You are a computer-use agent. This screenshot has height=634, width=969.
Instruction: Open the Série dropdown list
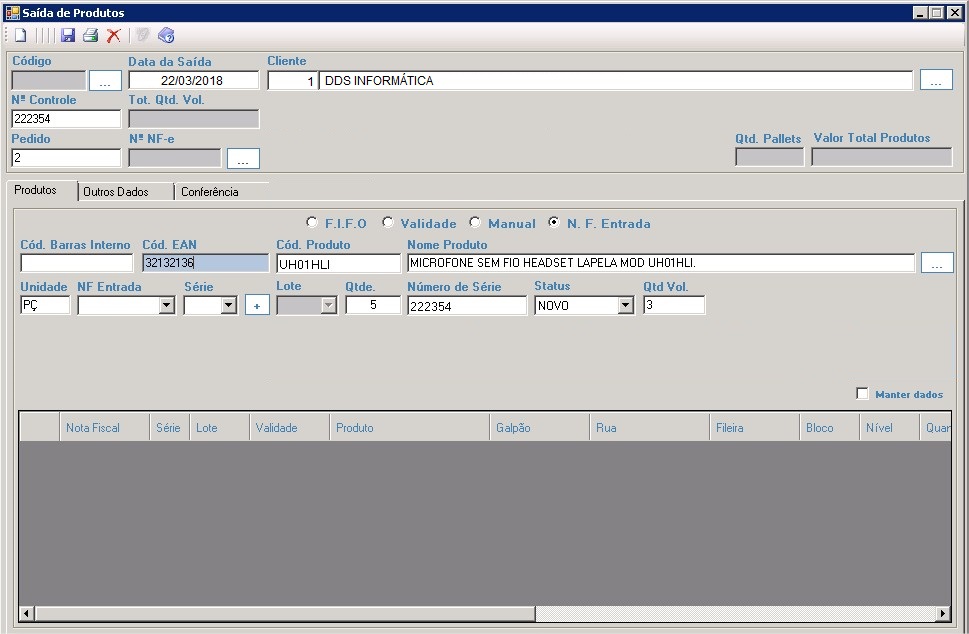(x=228, y=306)
